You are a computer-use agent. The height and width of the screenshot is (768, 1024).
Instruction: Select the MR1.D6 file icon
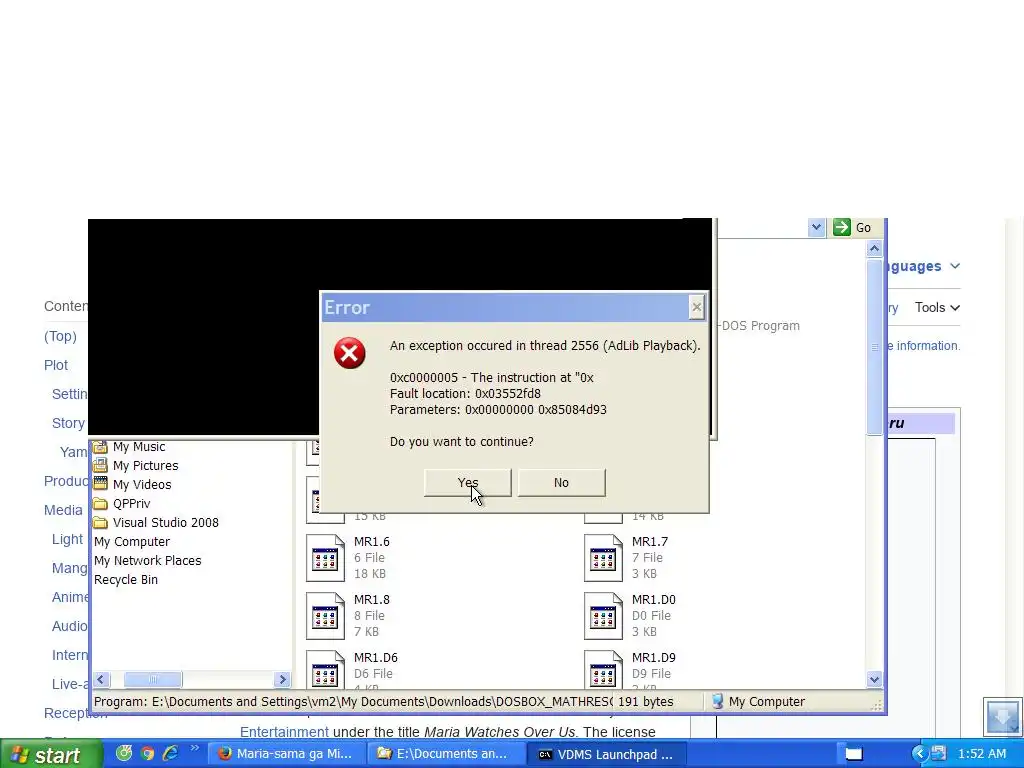325,669
